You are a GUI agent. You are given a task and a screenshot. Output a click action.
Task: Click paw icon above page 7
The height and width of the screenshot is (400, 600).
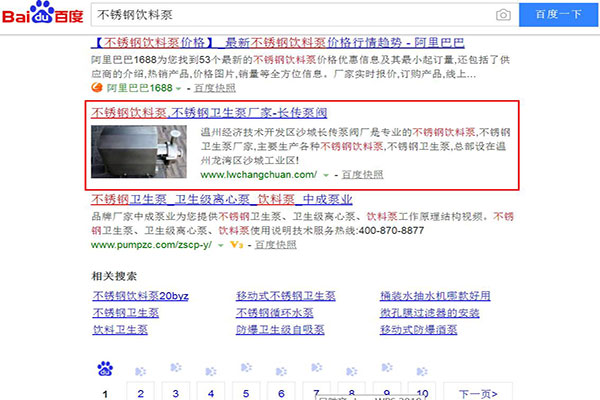tap(316, 367)
